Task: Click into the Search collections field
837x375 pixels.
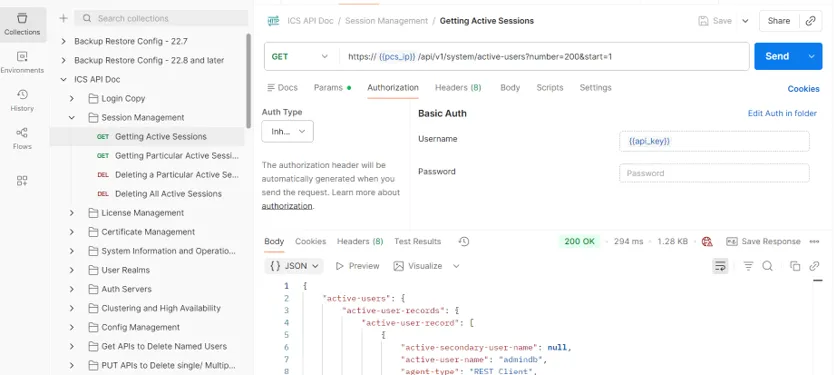Action: [161, 18]
